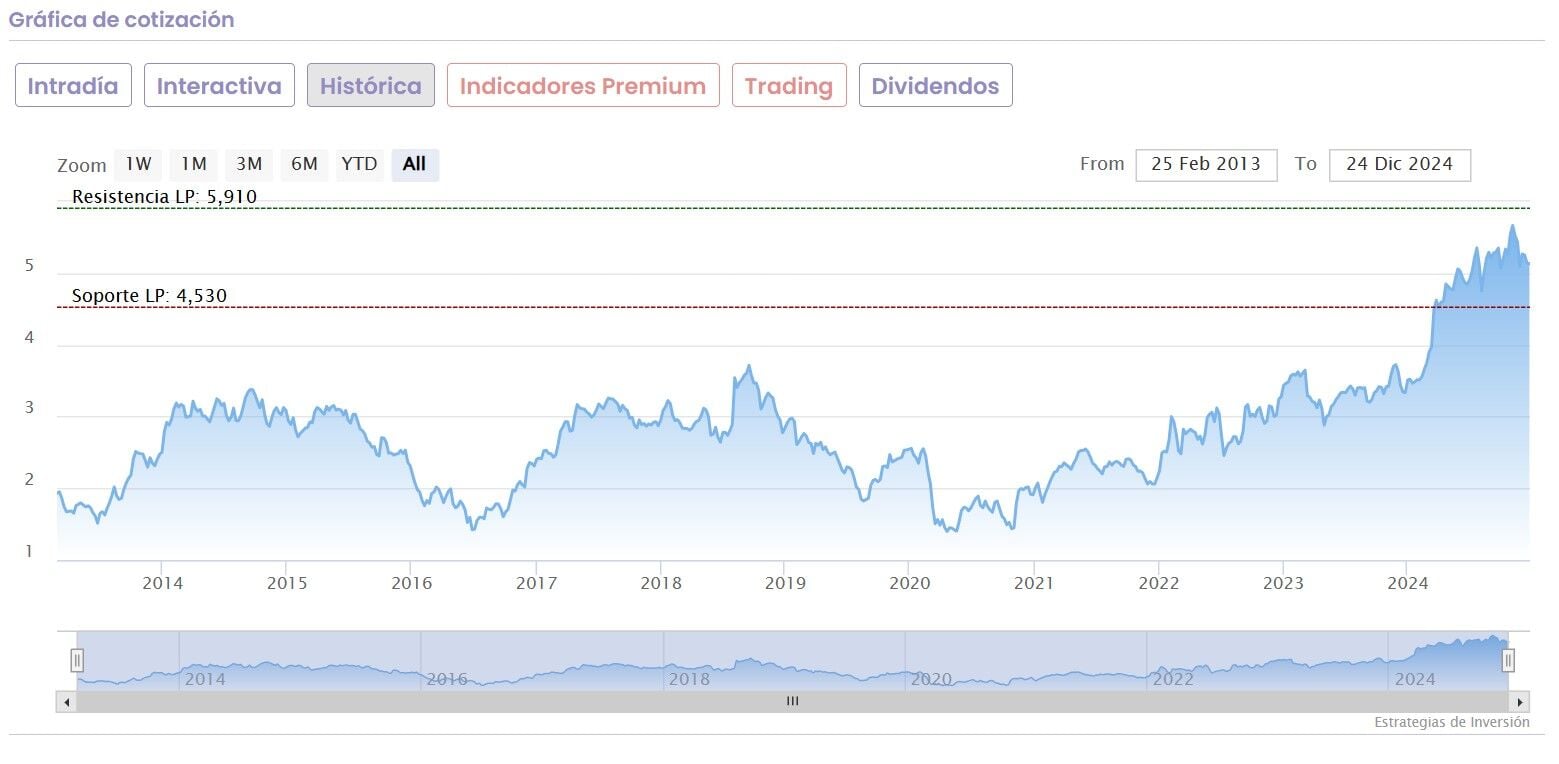Image resolution: width=1559 pixels, height=764 pixels.
Task: Choose the 3M zoom option
Action: [x=249, y=164]
